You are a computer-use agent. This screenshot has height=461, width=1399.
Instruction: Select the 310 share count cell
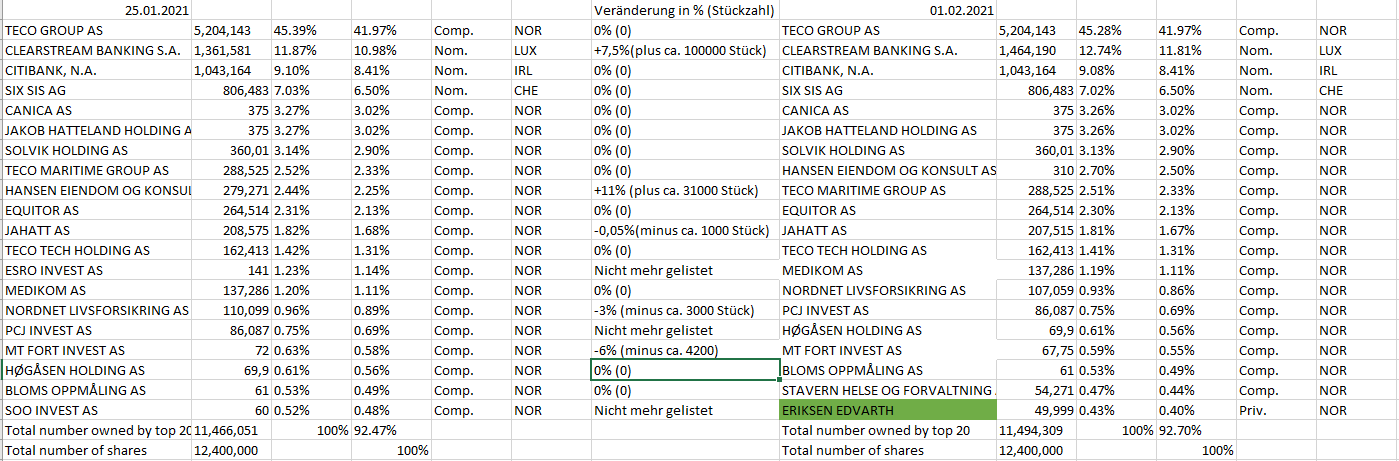coord(1036,171)
